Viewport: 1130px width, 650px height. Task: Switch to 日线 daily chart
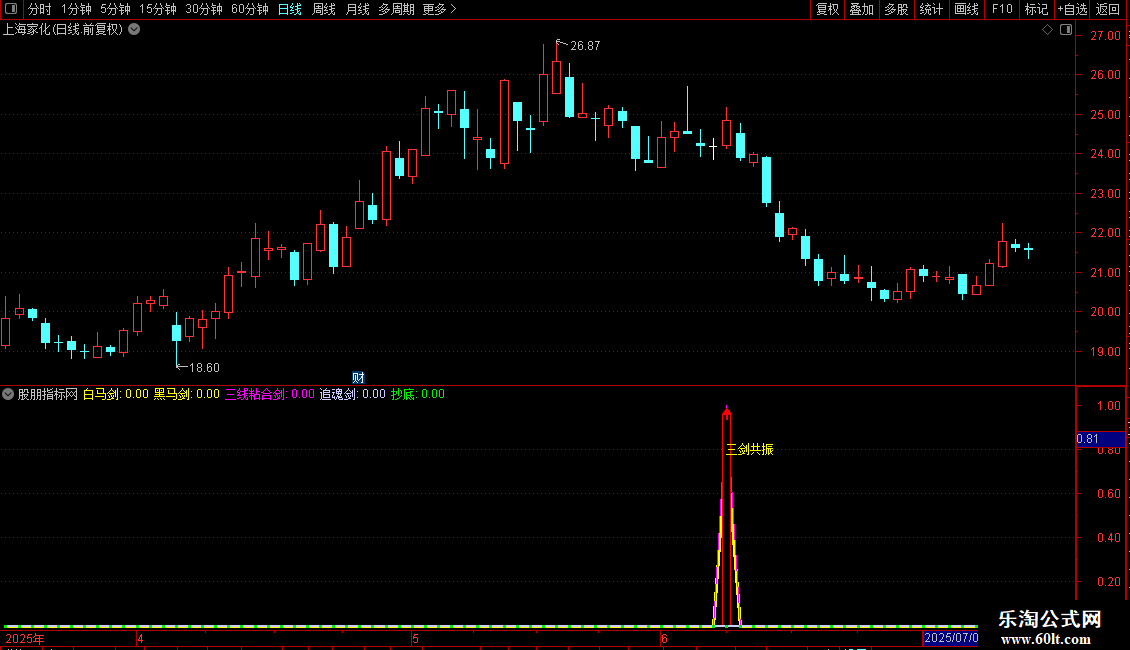click(290, 9)
